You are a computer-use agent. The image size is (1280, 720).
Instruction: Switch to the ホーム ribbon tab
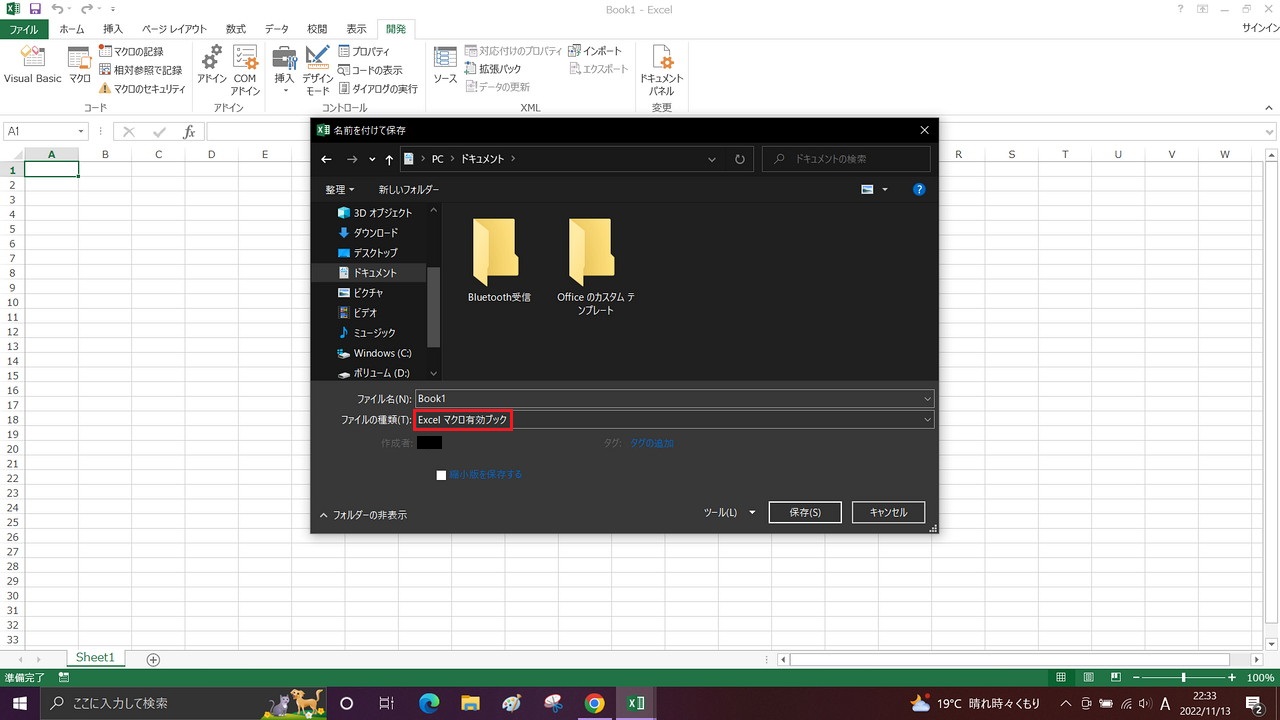(72, 29)
